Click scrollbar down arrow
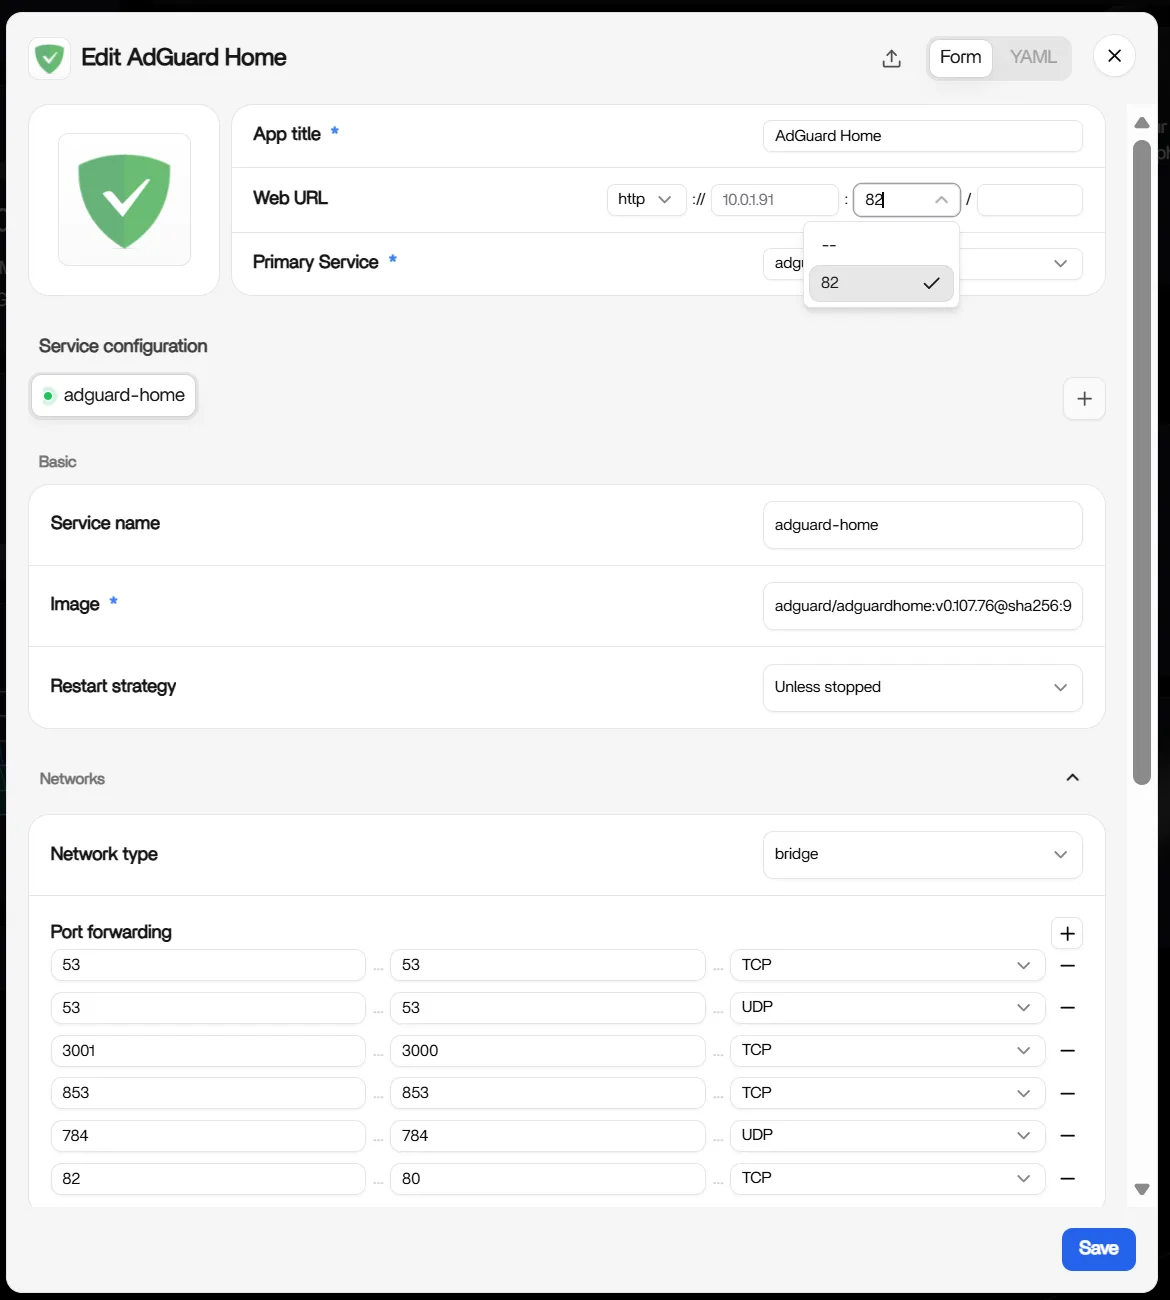 tap(1142, 1189)
